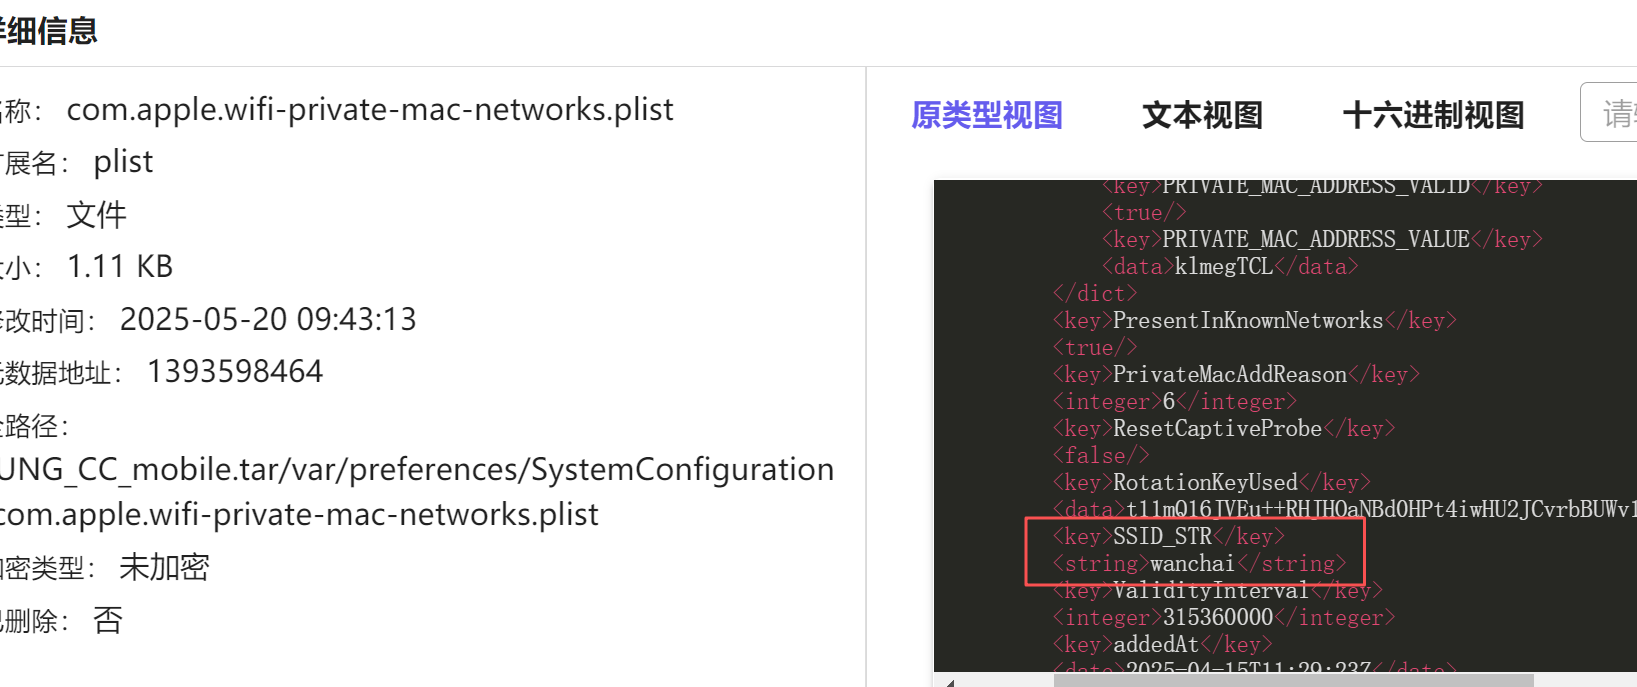Click the modification time 2025-05-20 09:43:13
This screenshot has width=1637, height=687.
268,319
